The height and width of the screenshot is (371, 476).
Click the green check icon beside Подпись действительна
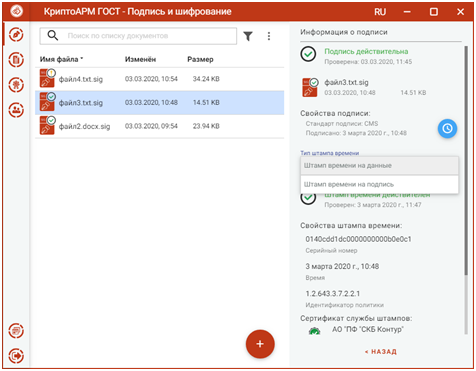click(x=308, y=54)
